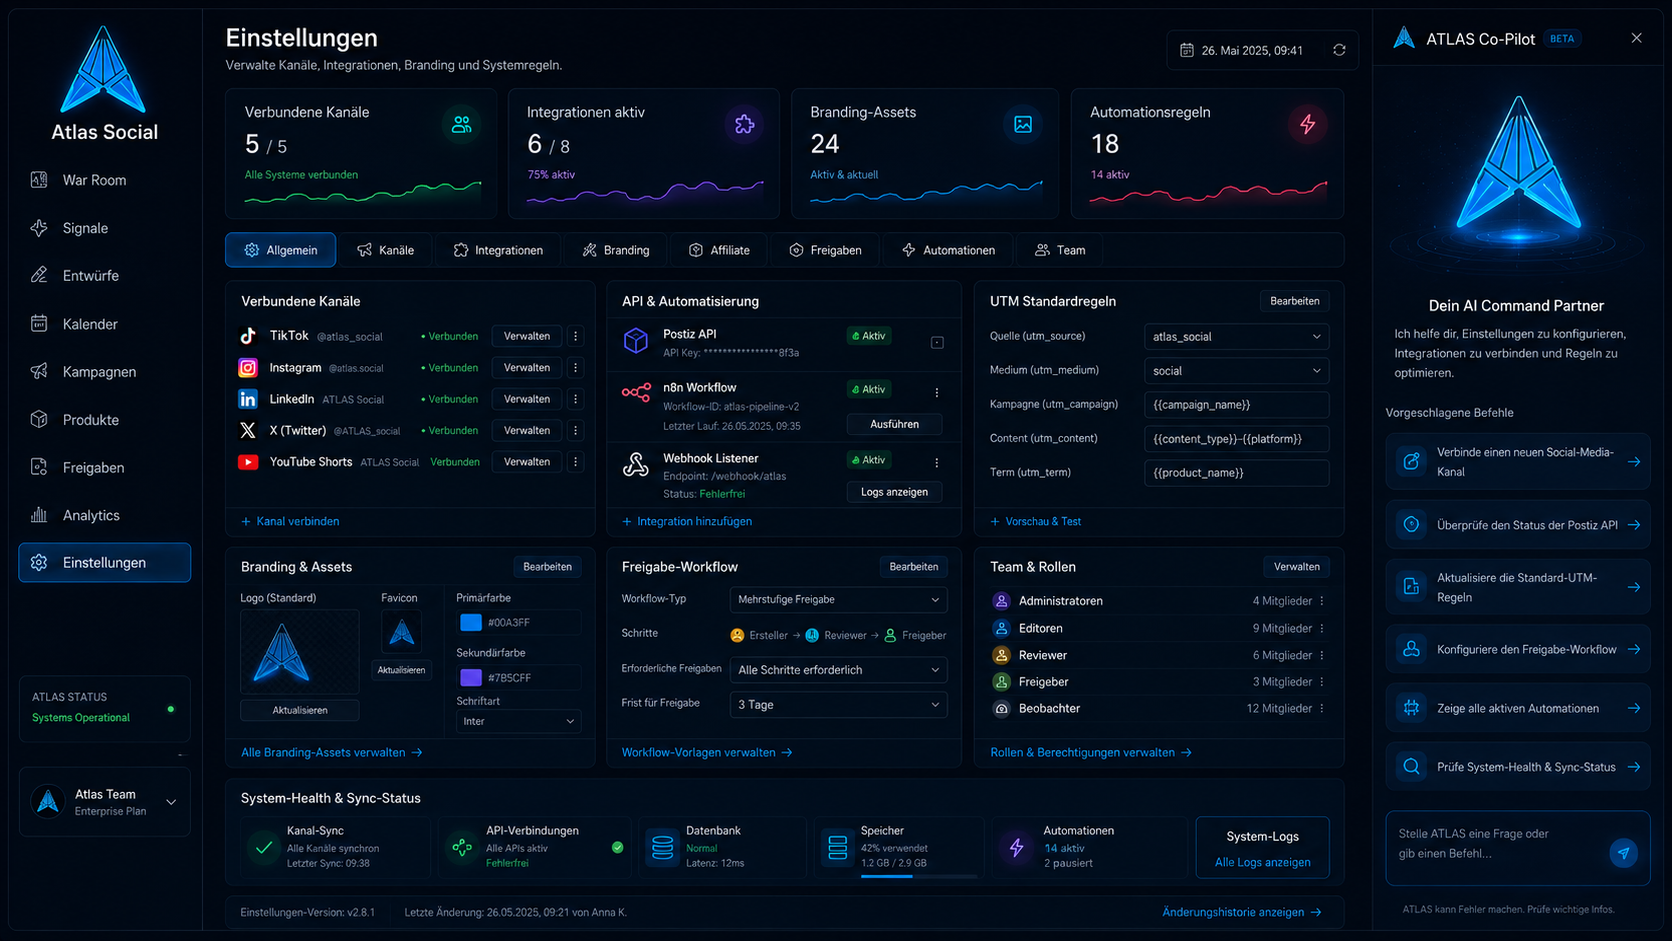Click the Analytics sidebar icon
Screen dimensions: 1672x941
[39, 515]
